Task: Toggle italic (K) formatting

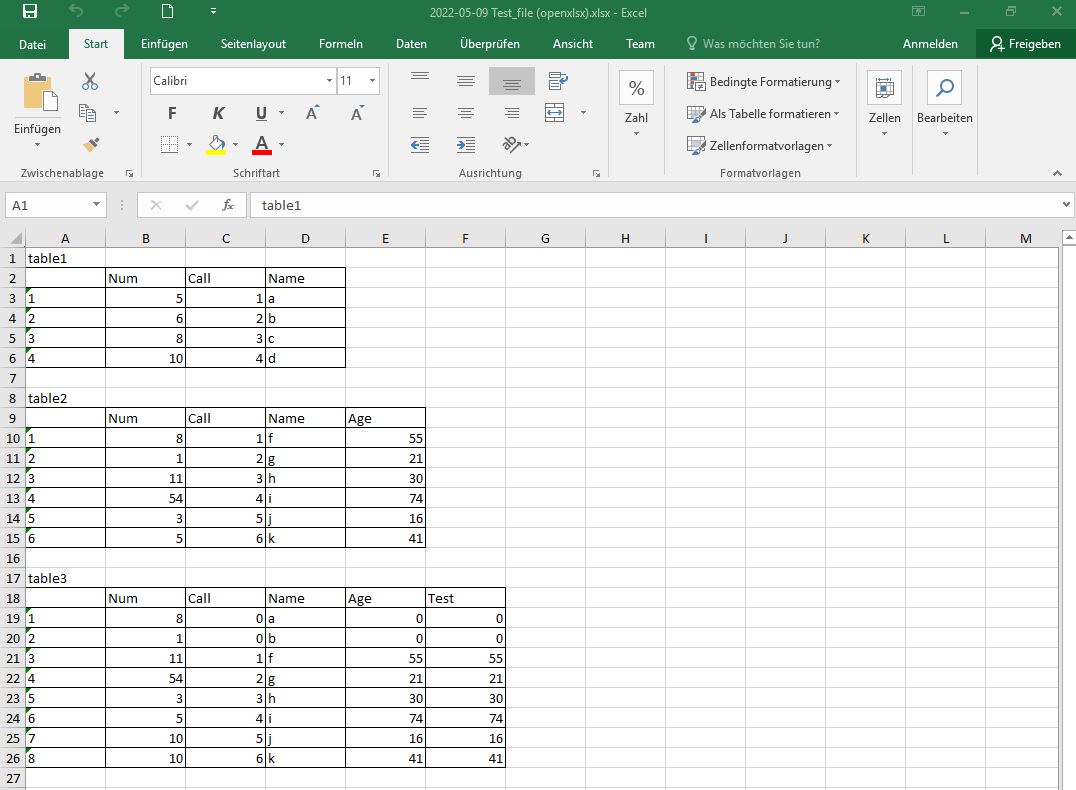Action: (x=218, y=113)
